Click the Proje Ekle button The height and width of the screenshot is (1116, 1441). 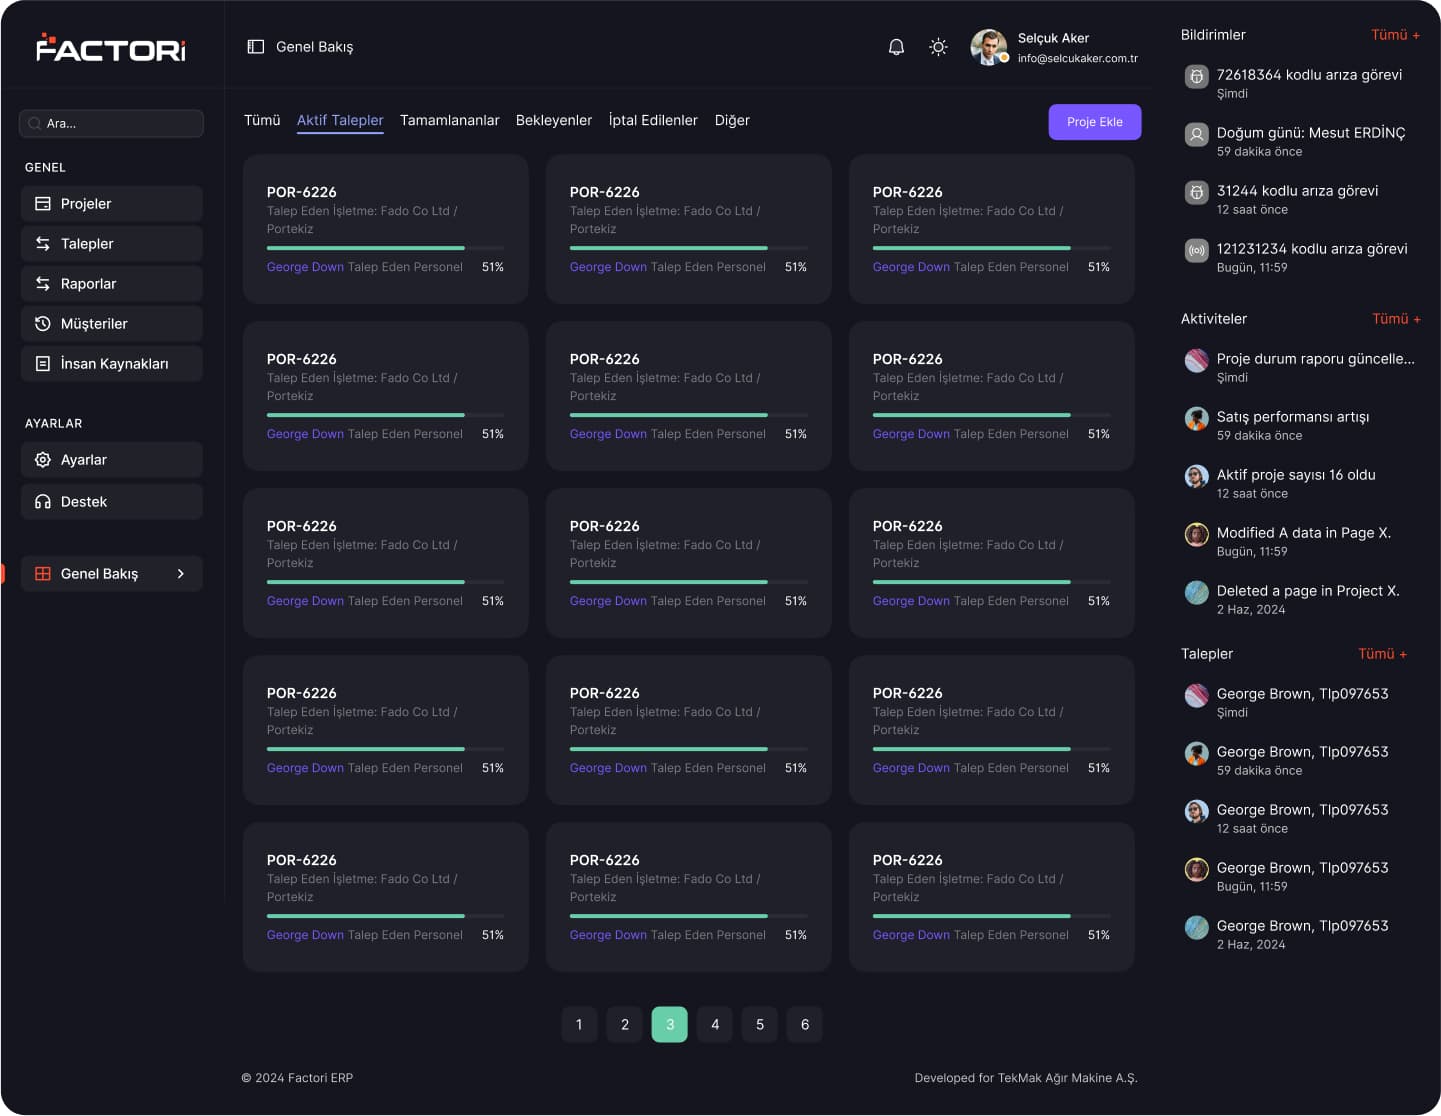[1095, 122]
